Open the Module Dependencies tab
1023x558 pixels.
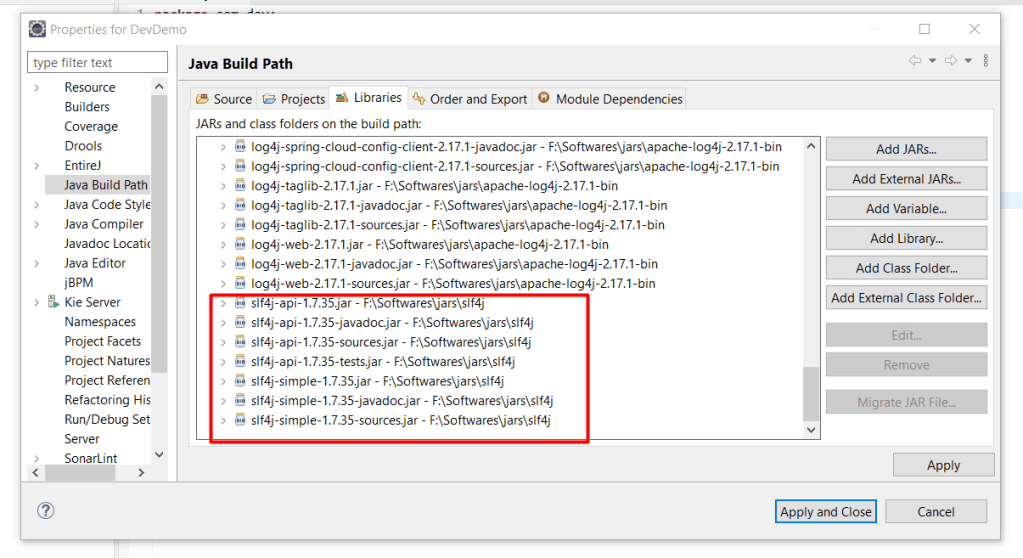(610, 99)
